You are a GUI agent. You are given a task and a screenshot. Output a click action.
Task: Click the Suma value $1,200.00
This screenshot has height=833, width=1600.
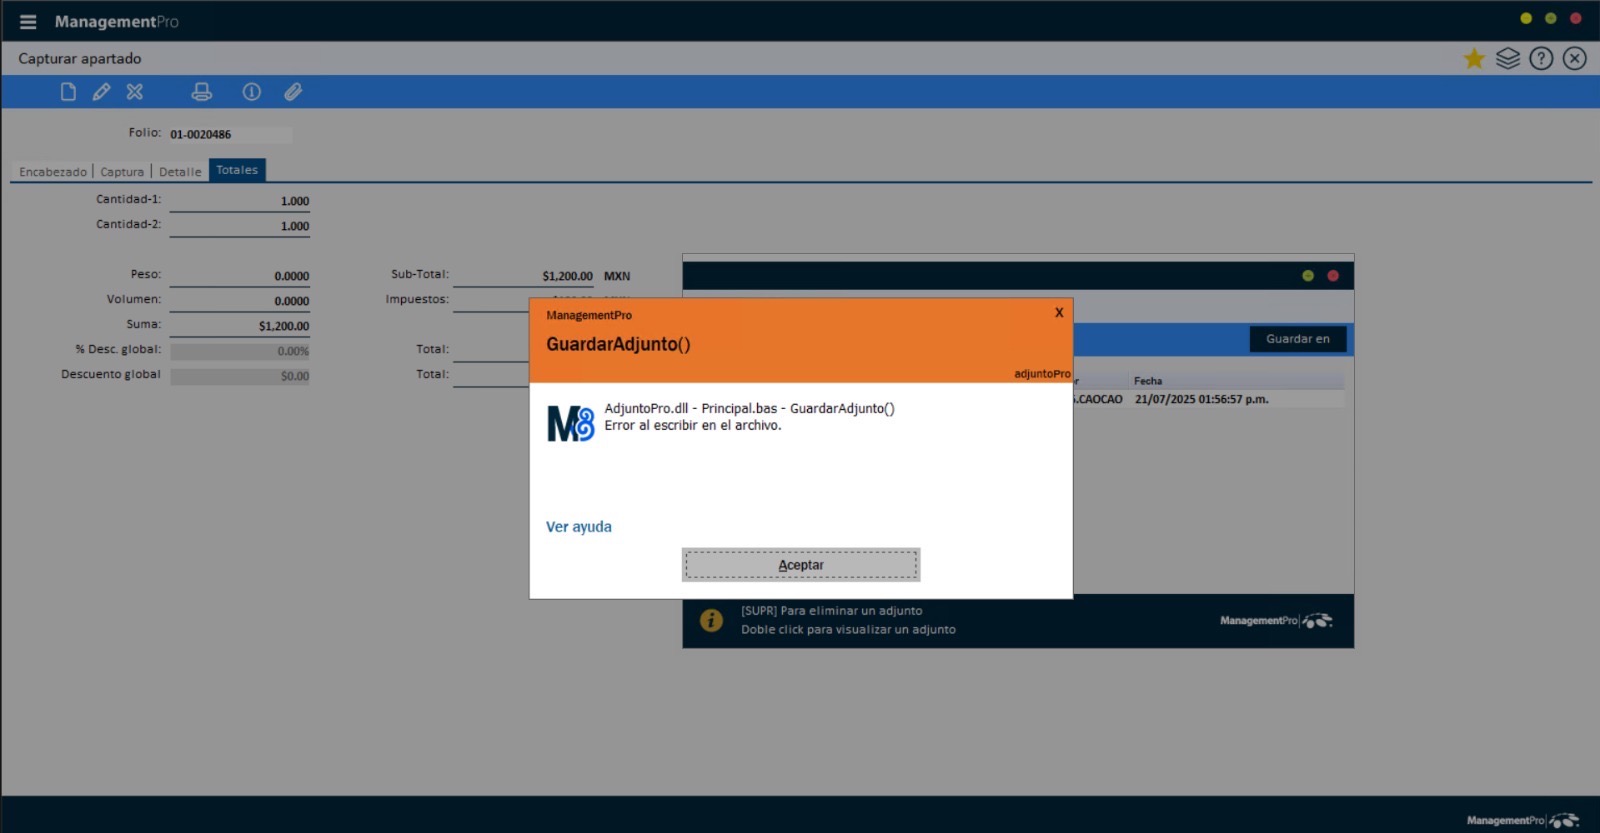coord(240,326)
